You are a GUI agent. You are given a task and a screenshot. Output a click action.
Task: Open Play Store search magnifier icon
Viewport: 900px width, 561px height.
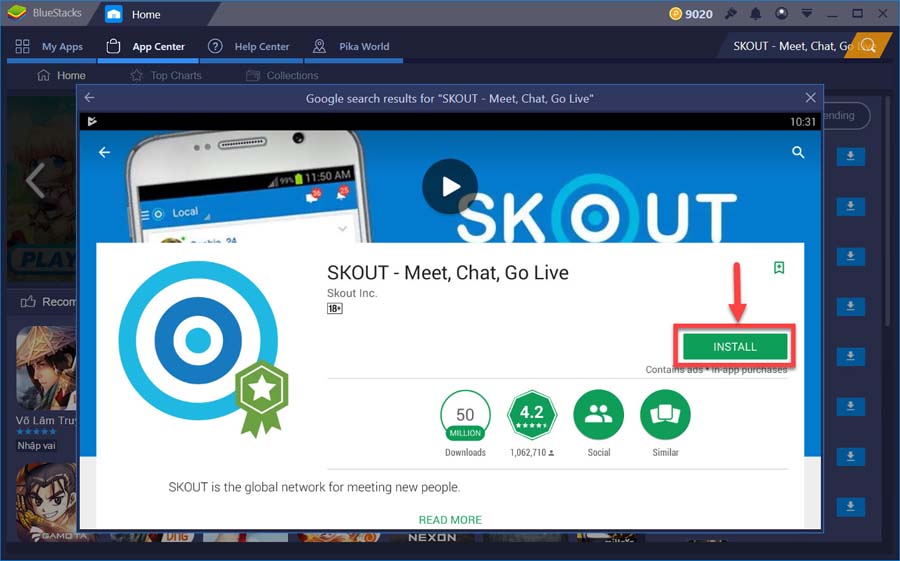(x=798, y=152)
